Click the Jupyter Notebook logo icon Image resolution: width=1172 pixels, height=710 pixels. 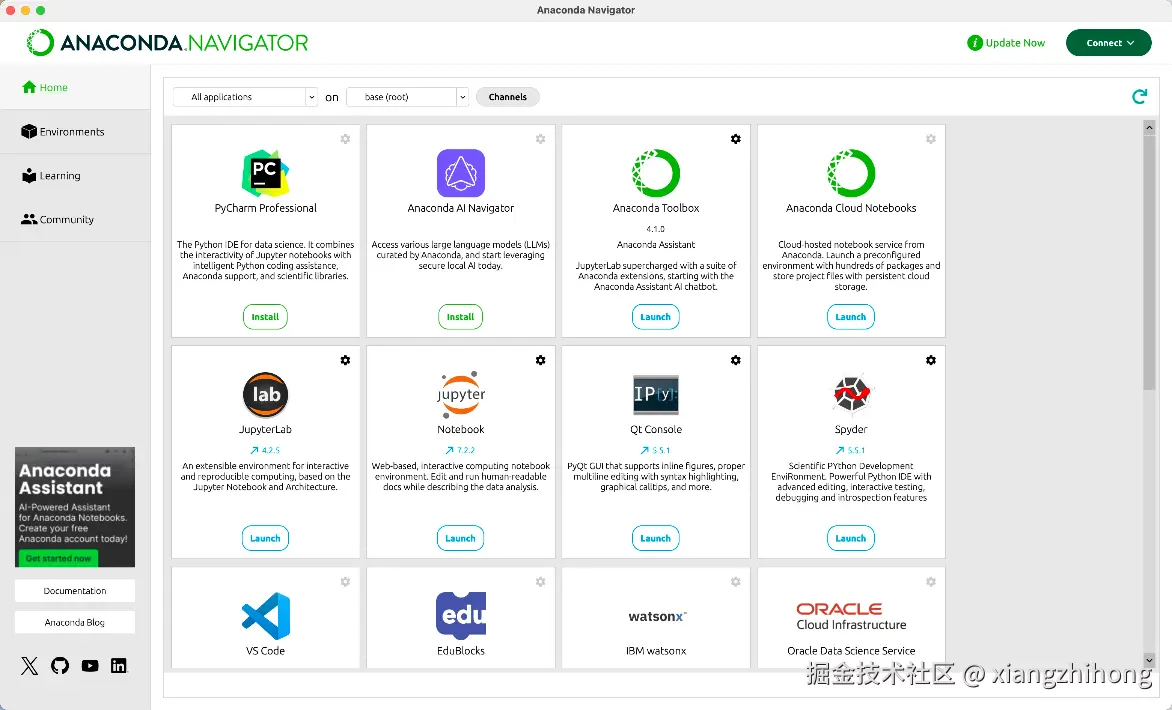point(460,394)
